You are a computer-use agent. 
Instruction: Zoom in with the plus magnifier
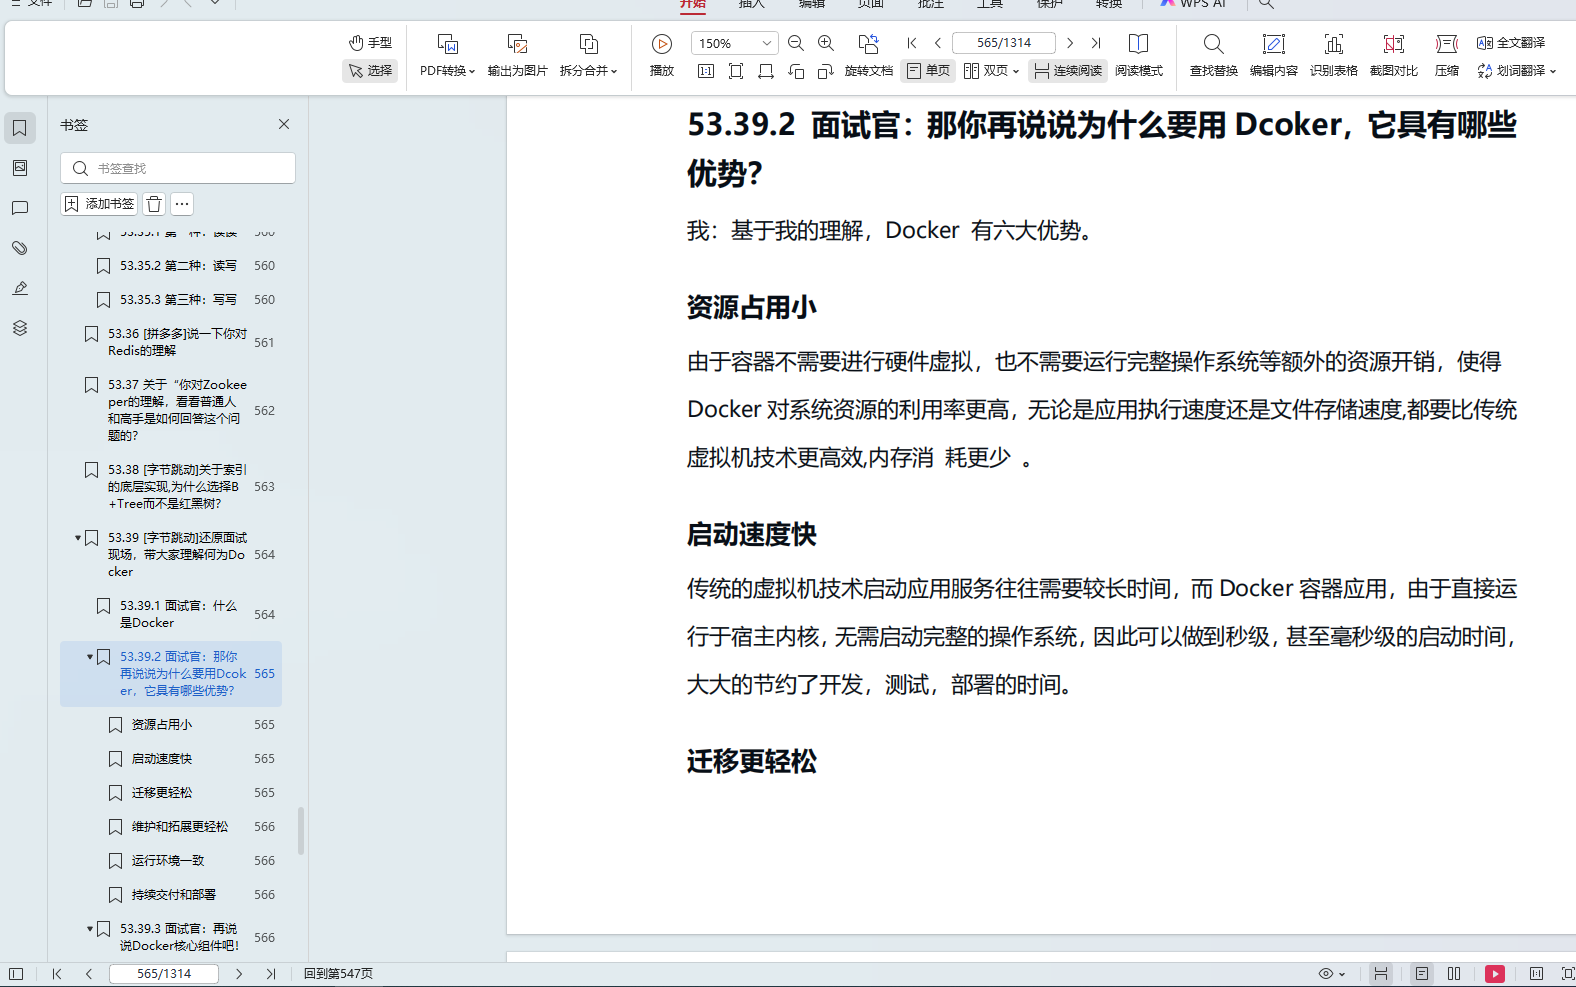tap(826, 43)
